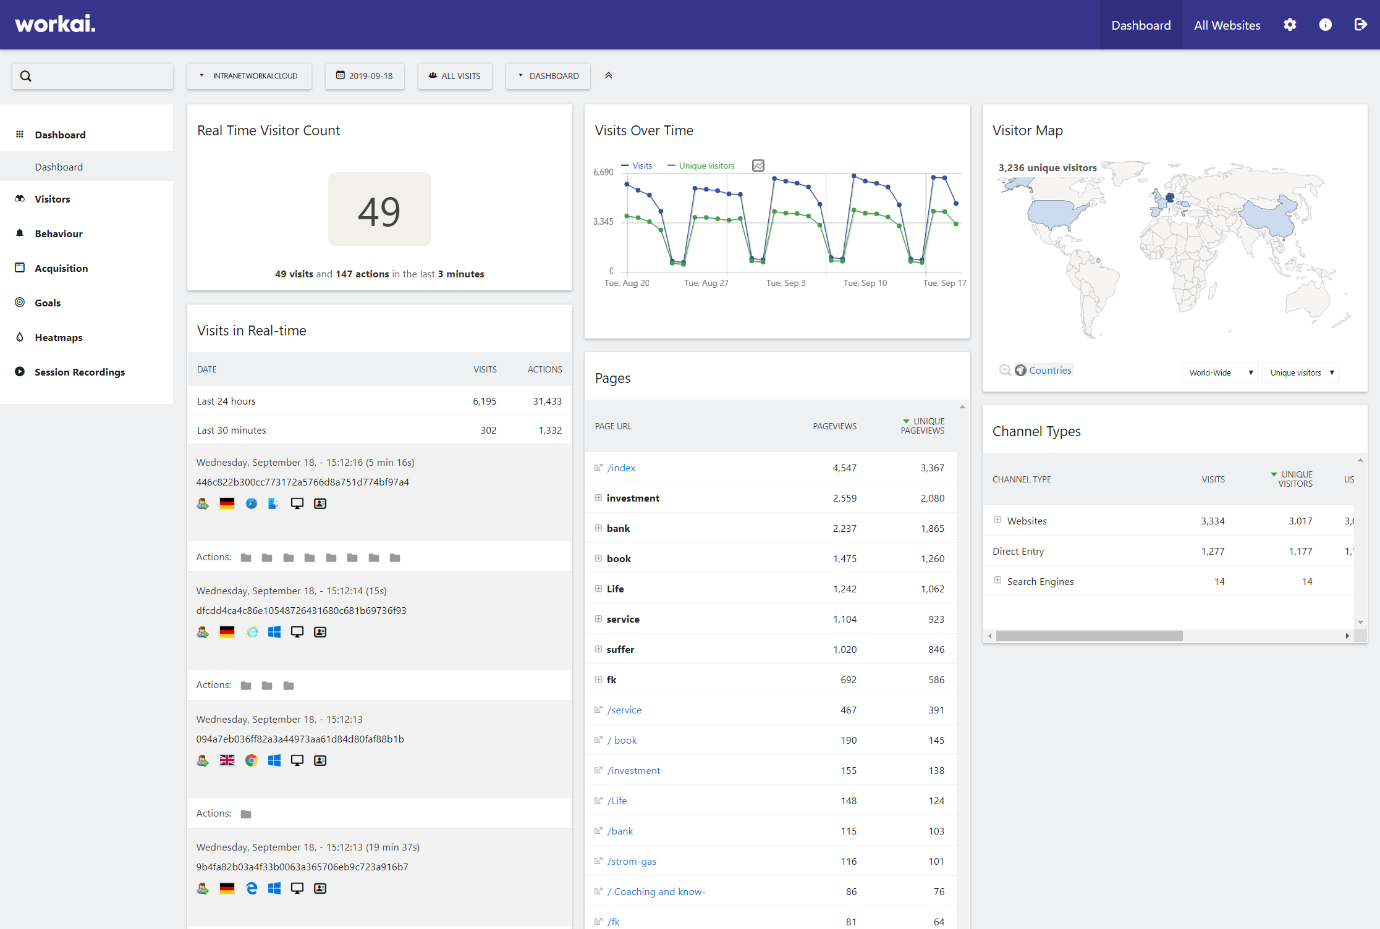Viewport: 1380px width, 929px height.
Task: Click Windows OS icon of 15:12:14 visit
Action: tap(274, 632)
